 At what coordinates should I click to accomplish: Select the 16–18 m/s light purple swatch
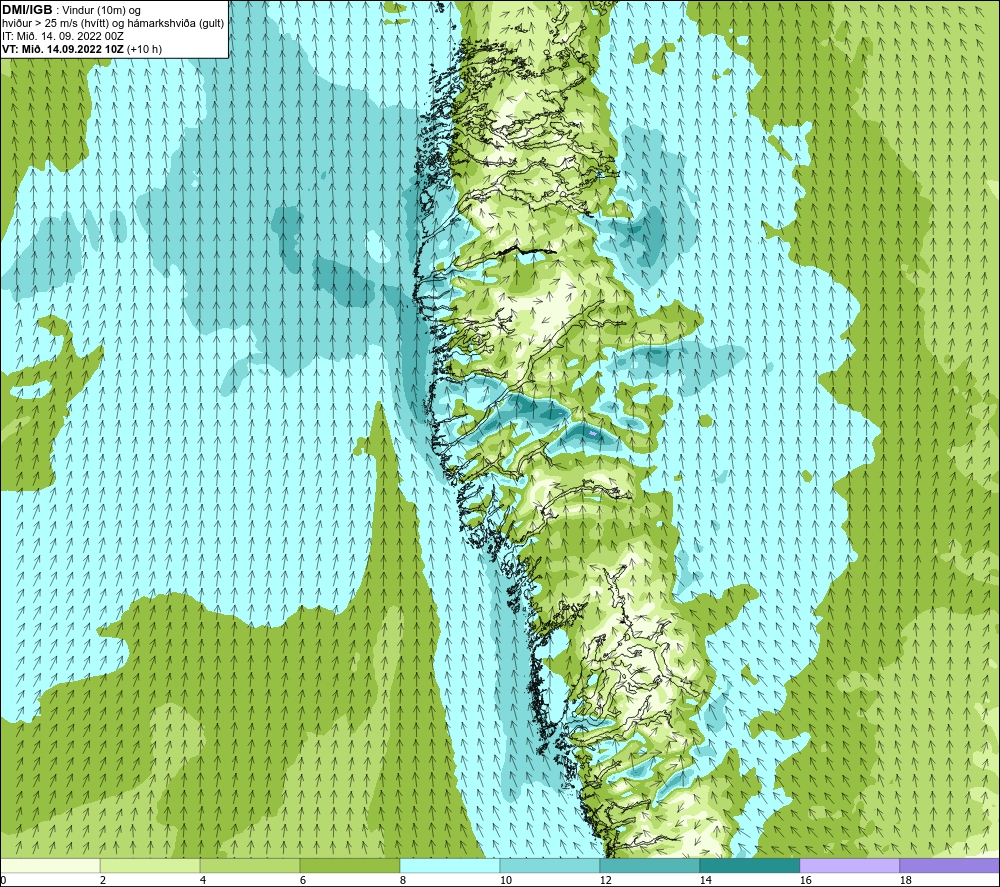pyautogui.click(x=849, y=865)
